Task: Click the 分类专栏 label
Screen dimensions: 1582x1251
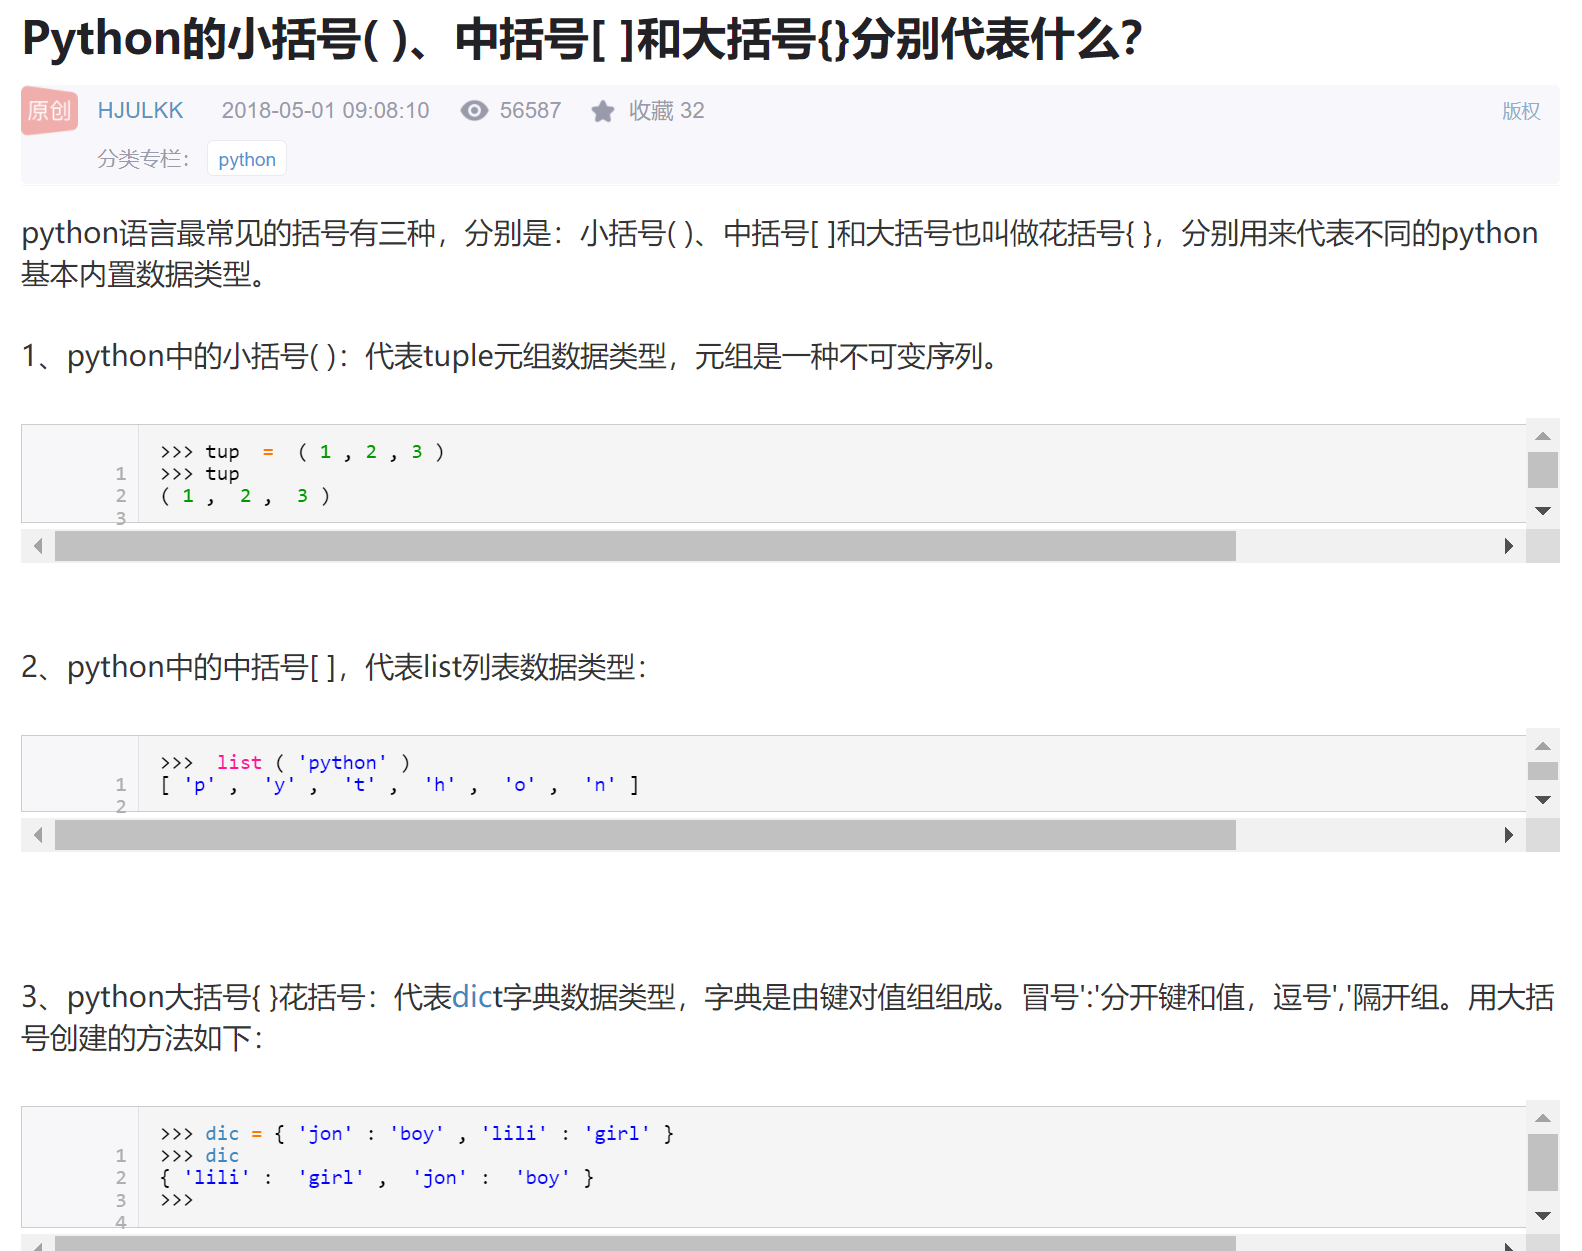Action: coord(143,159)
